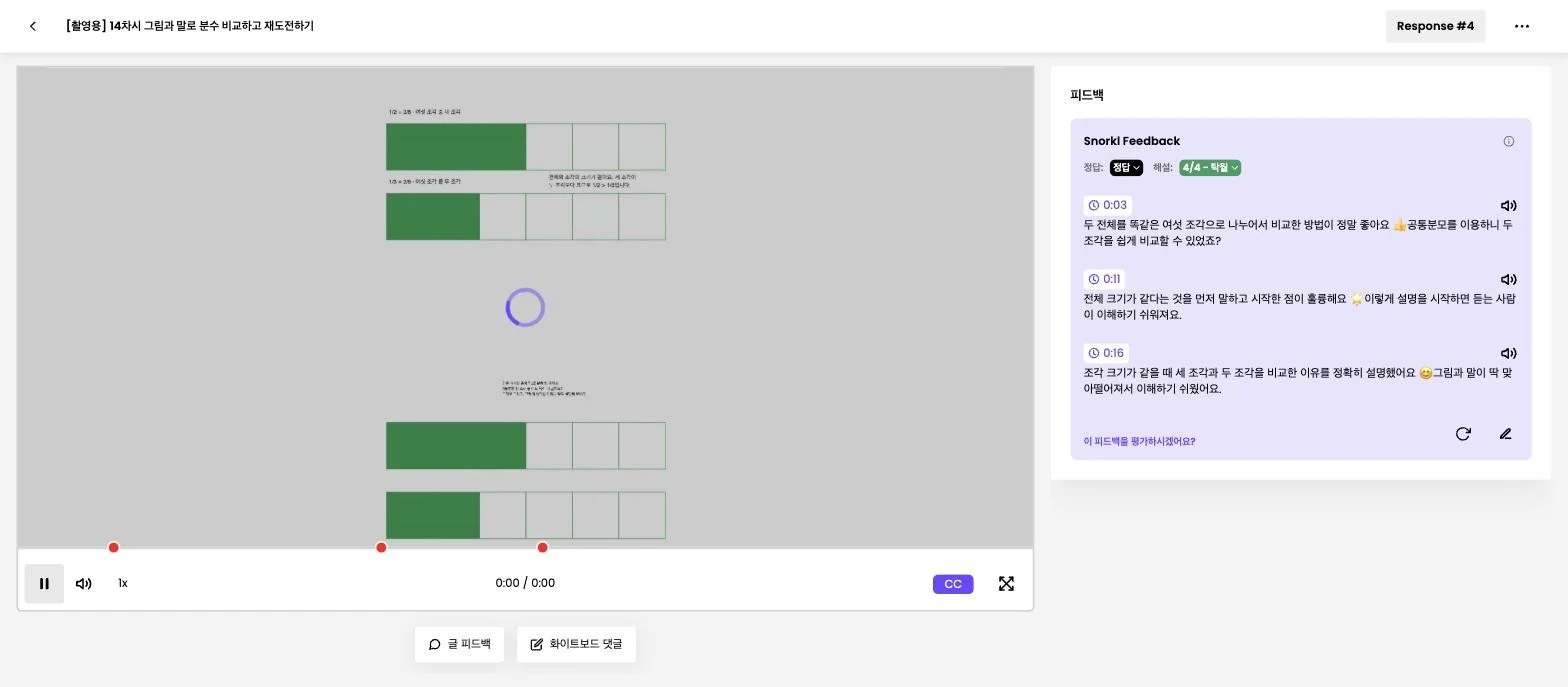Open 화이트보드 댓글 whiteboard comment
The image size is (1568, 687).
(x=576, y=644)
